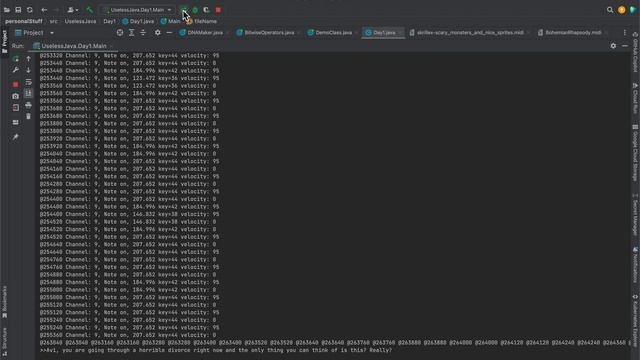Toggle scroll to end of console
640x360 pixels.
[x=29, y=93]
